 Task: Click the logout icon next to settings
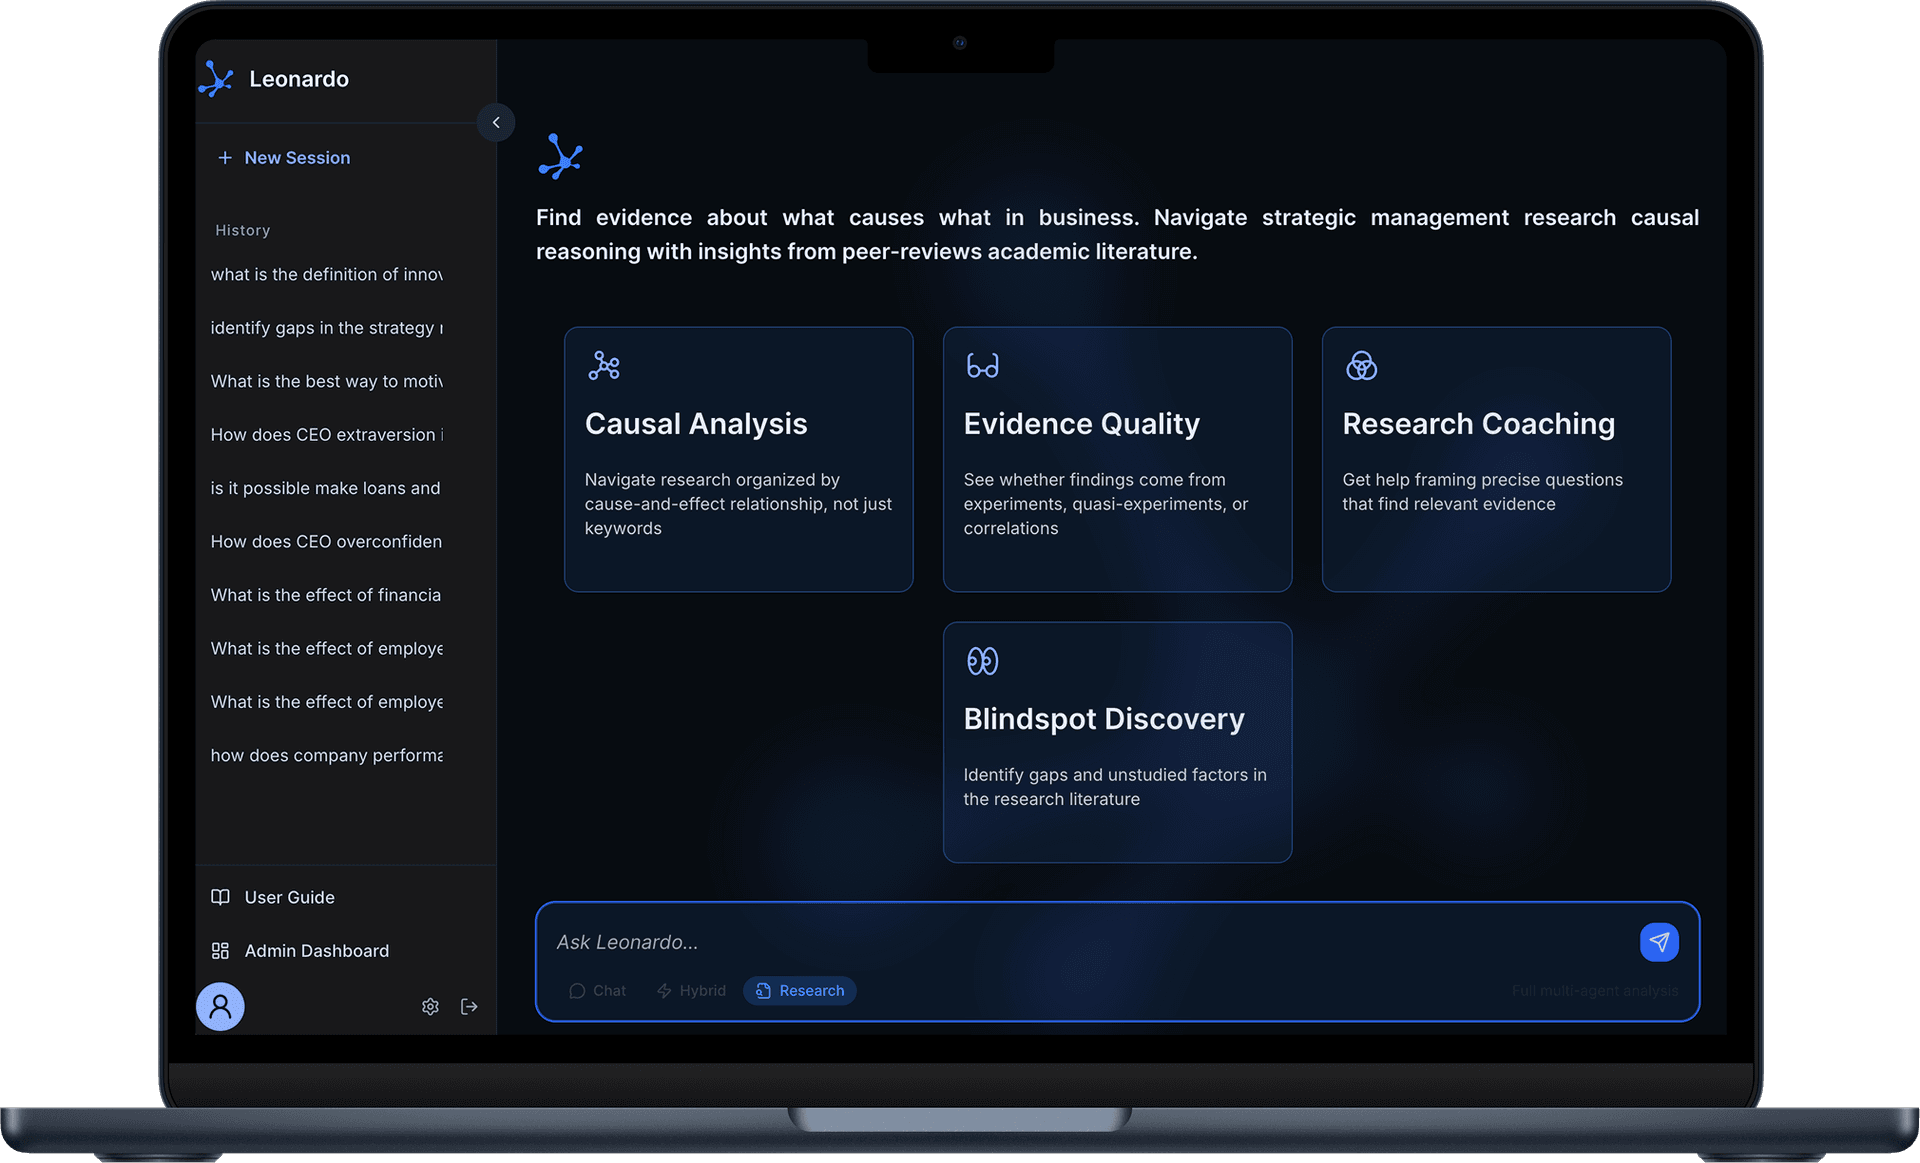(469, 1006)
